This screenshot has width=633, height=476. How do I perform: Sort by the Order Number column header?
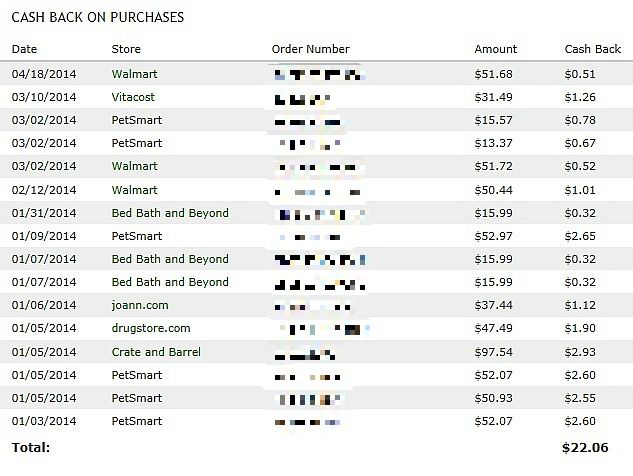[310, 49]
